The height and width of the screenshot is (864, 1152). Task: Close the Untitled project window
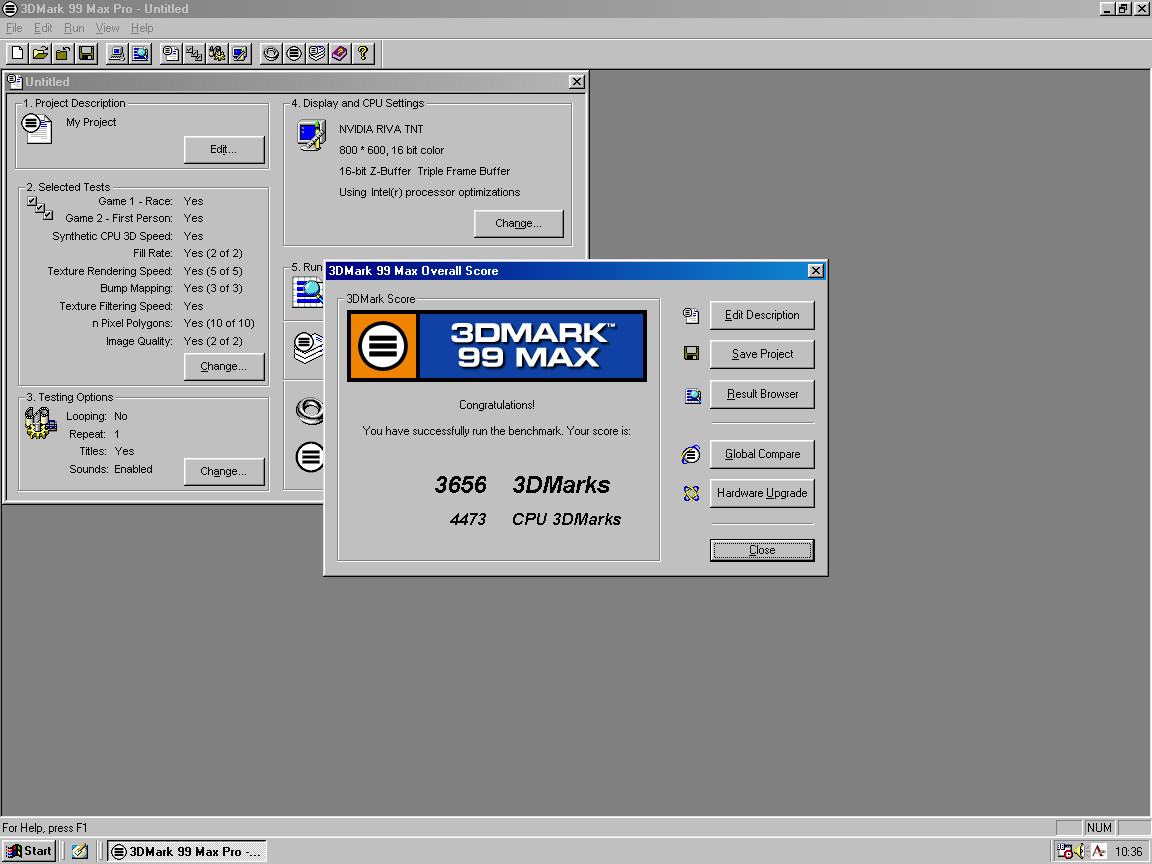tap(577, 82)
